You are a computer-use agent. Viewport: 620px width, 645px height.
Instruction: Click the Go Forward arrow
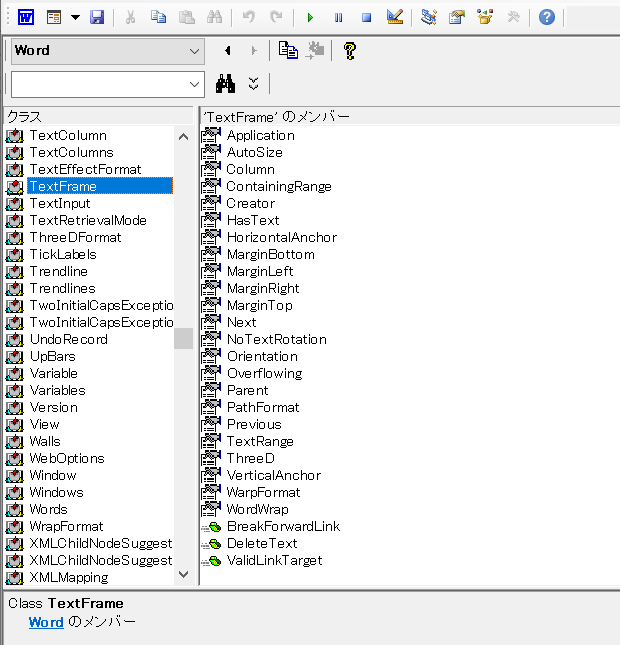pos(253,51)
